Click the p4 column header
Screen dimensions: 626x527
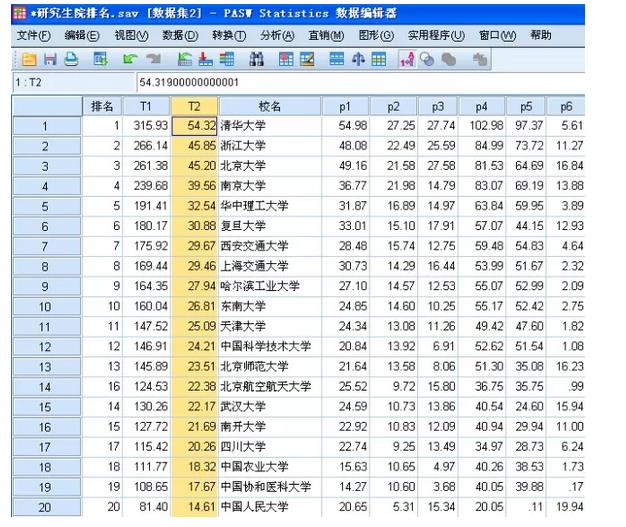pyautogui.click(x=482, y=106)
